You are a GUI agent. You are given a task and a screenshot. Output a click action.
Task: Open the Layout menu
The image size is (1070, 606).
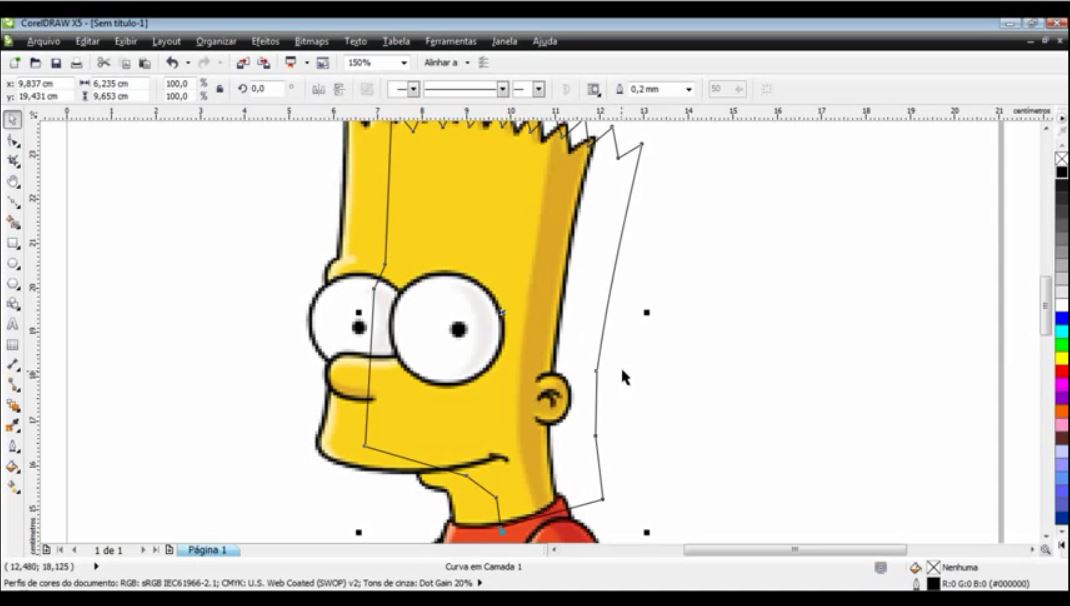coord(167,41)
